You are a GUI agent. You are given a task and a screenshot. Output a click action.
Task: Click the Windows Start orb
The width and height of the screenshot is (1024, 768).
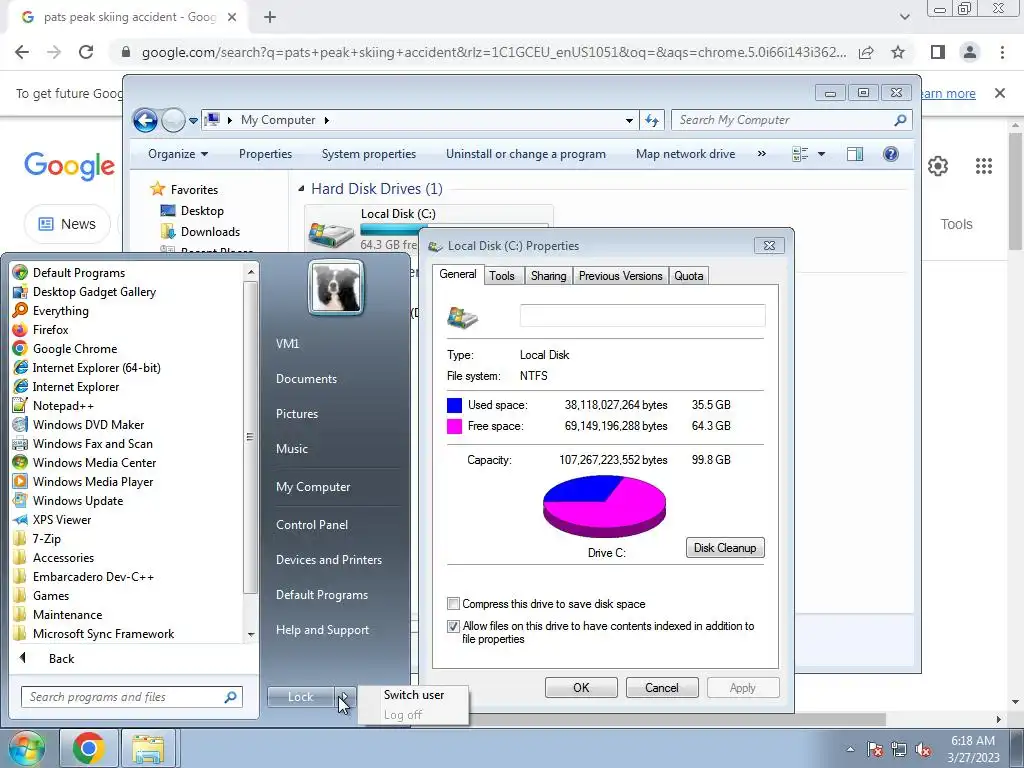coord(25,748)
